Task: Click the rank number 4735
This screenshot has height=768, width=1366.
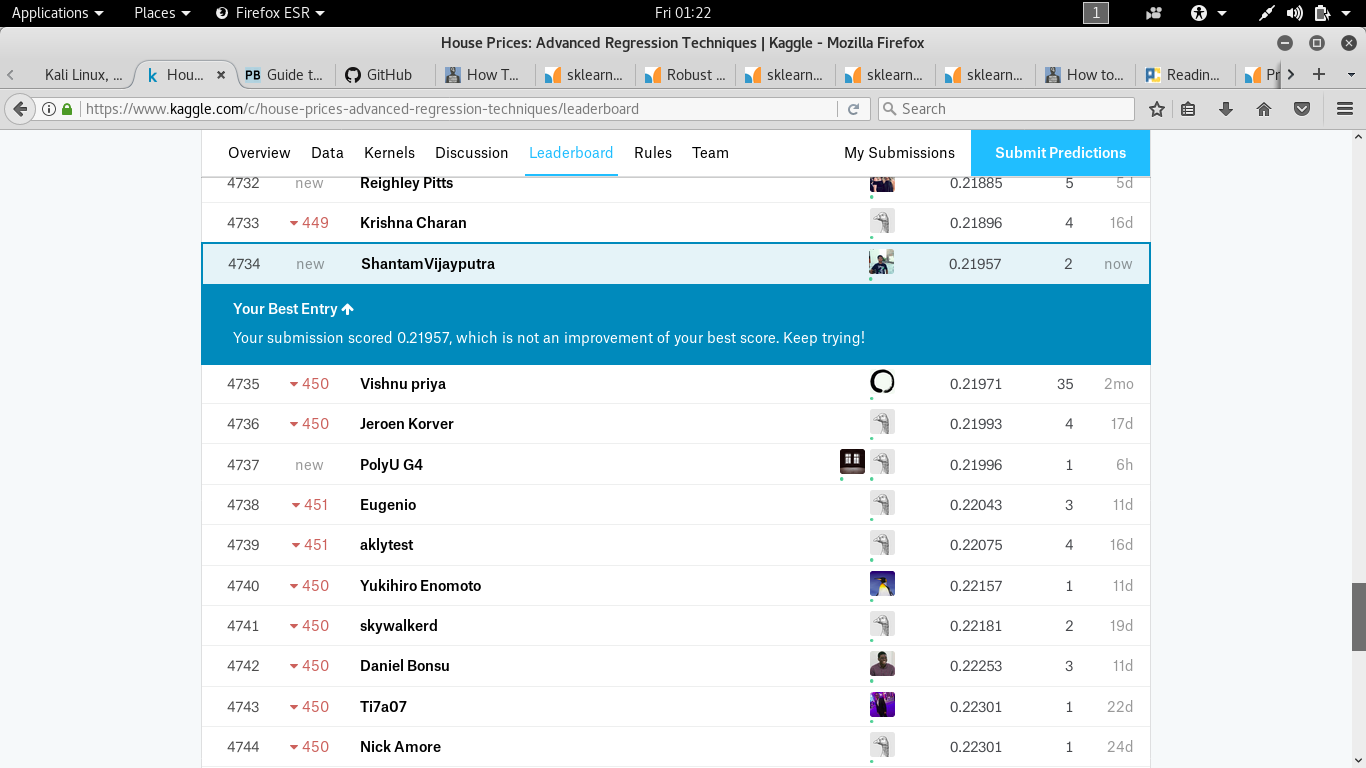Action: pos(243,384)
